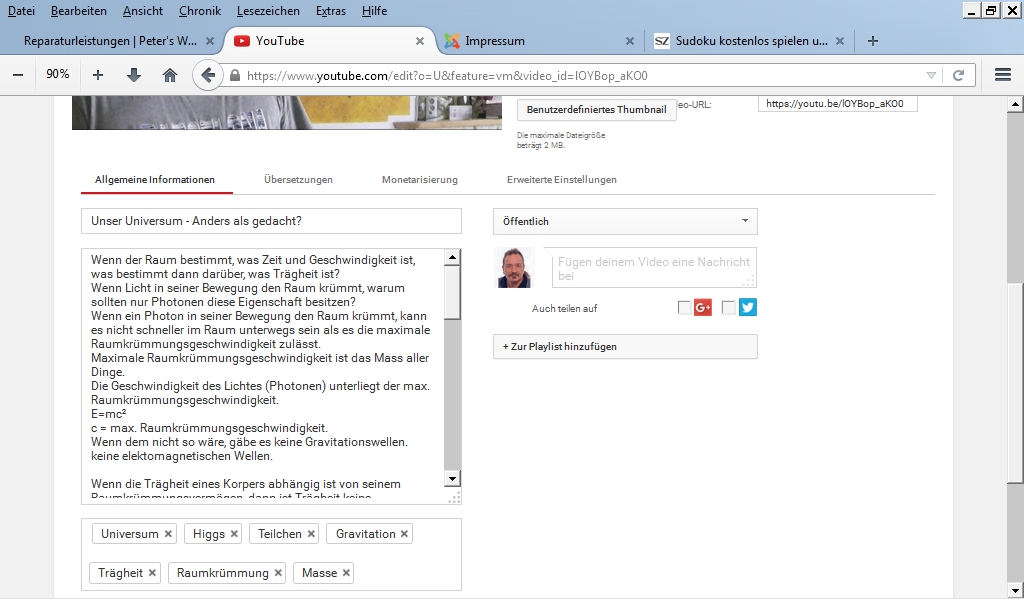Open the Firefox hamburger menu
1024x600 pixels.
click(x=1003, y=75)
